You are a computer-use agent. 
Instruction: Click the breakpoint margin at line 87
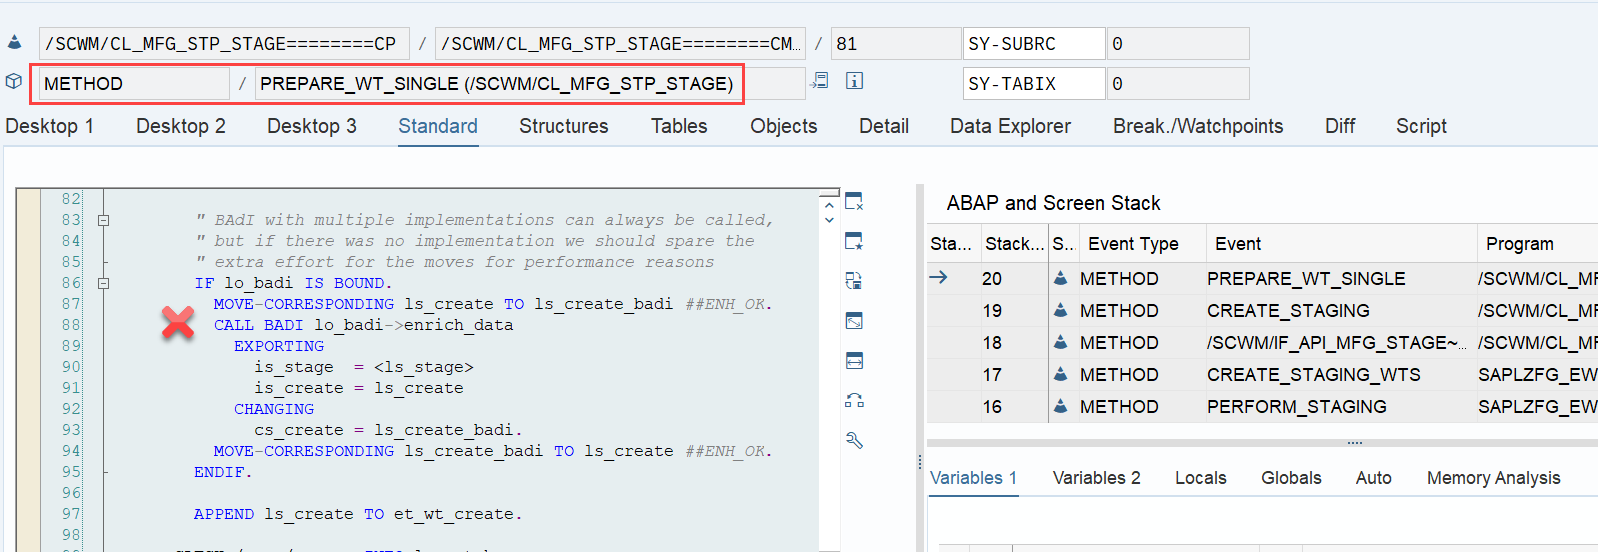pyautogui.click(x=28, y=304)
